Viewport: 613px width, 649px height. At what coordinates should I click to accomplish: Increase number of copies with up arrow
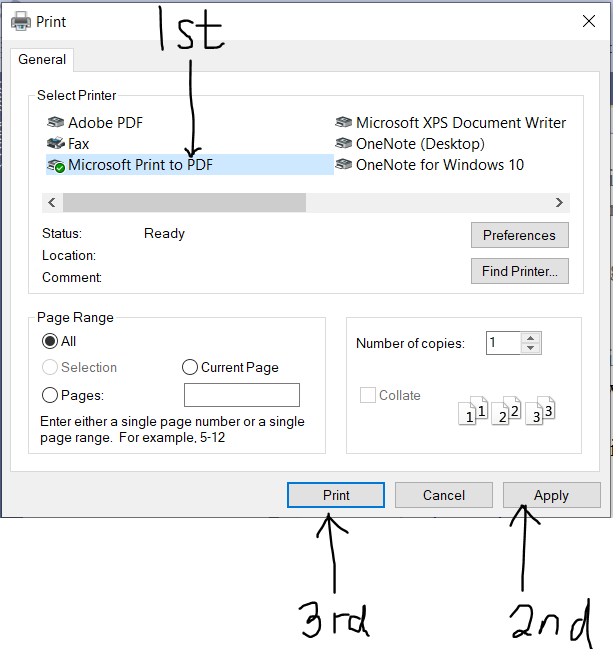(x=531, y=338)
